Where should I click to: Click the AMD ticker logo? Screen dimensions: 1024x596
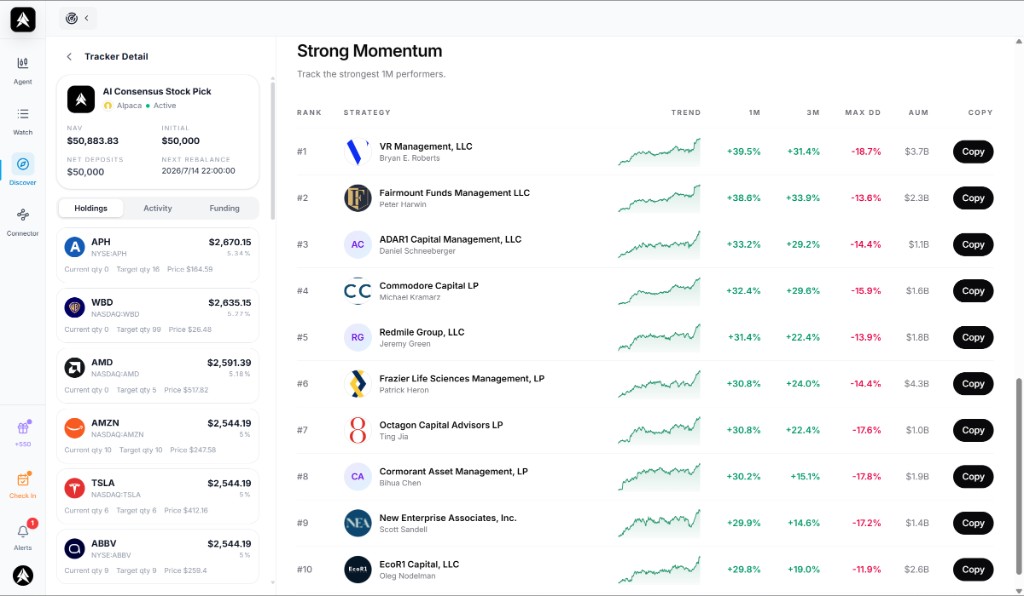click(74, 368)
